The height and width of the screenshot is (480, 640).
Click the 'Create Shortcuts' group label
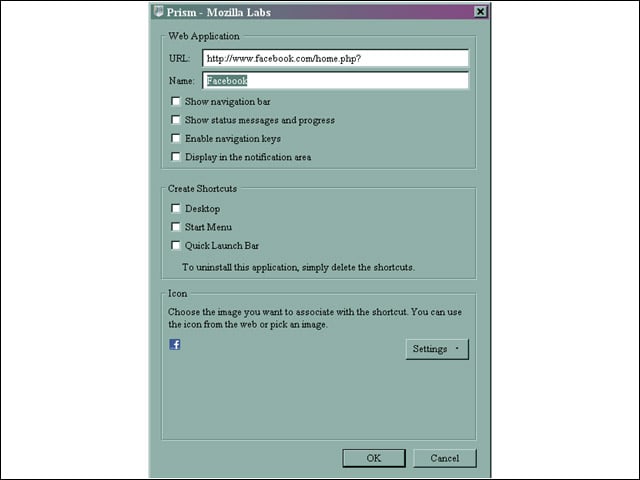(x=202, y=189)
